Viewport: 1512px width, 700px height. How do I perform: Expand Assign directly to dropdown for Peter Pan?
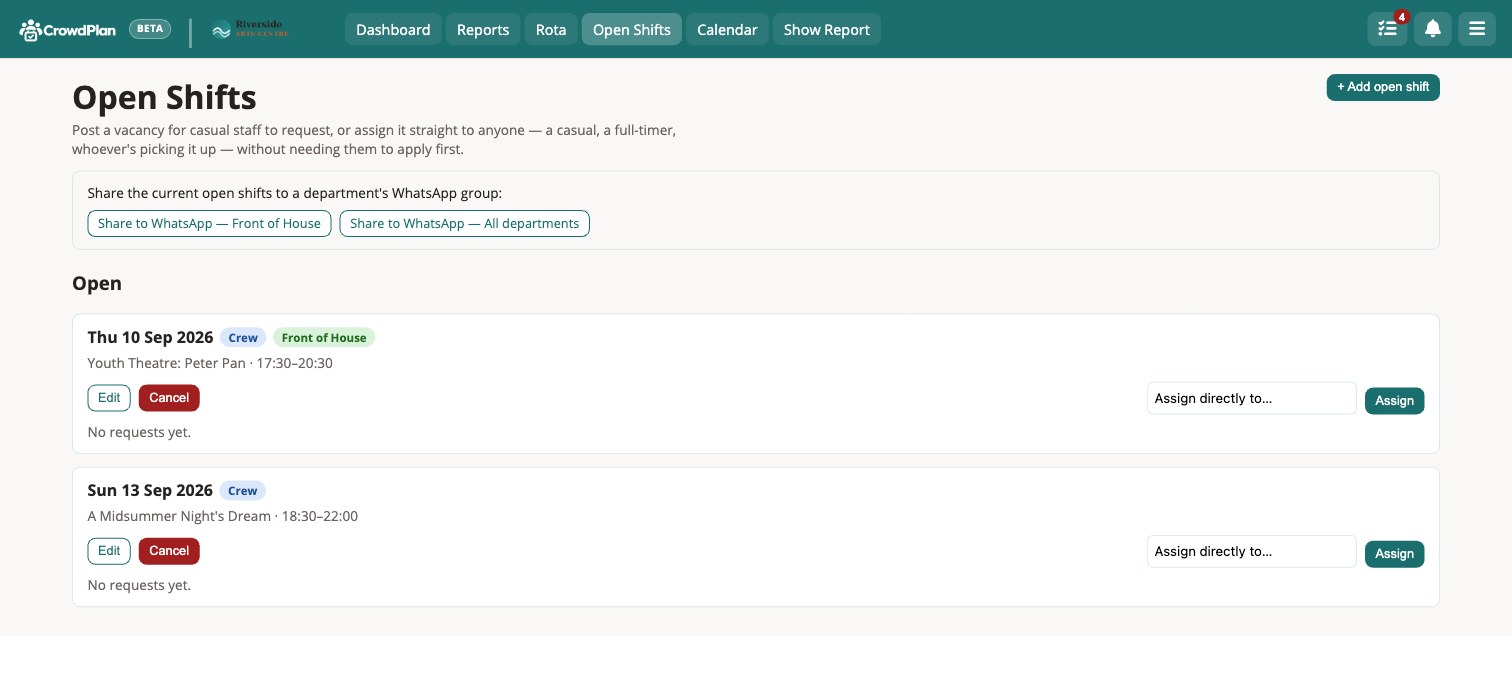pos(1251,398)
